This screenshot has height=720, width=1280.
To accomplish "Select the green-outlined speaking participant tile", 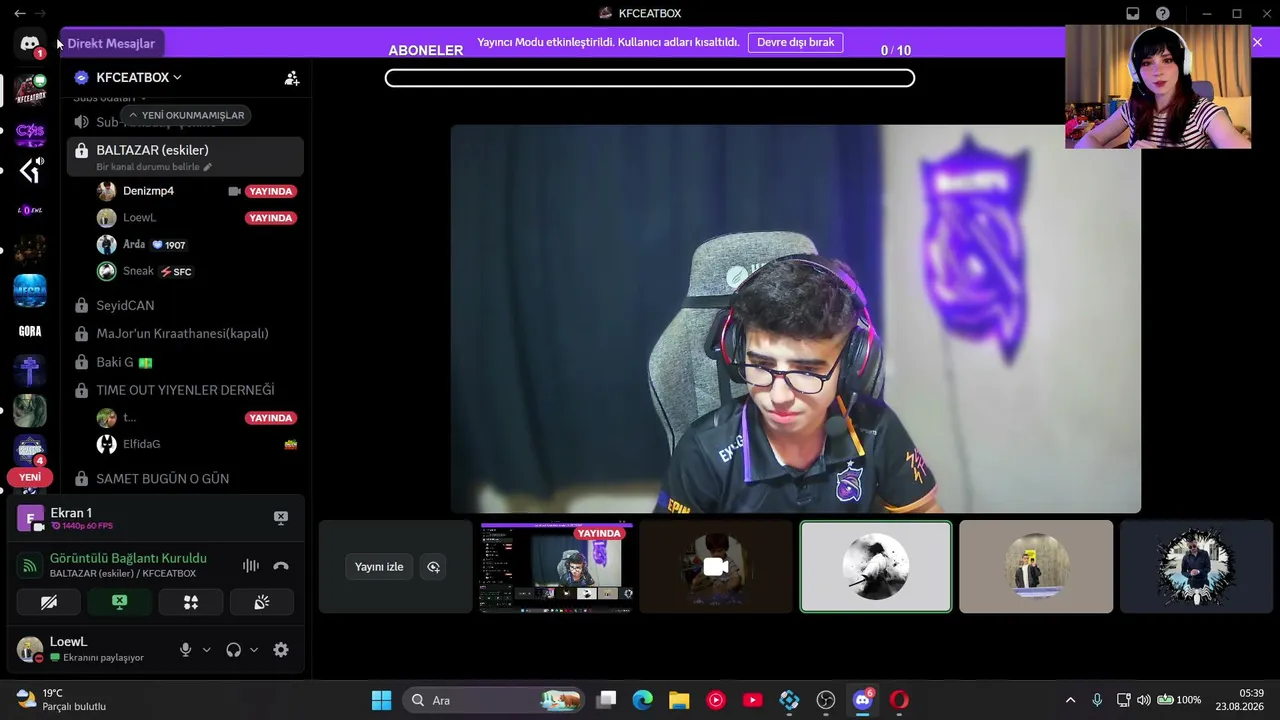I will (876, 566).
